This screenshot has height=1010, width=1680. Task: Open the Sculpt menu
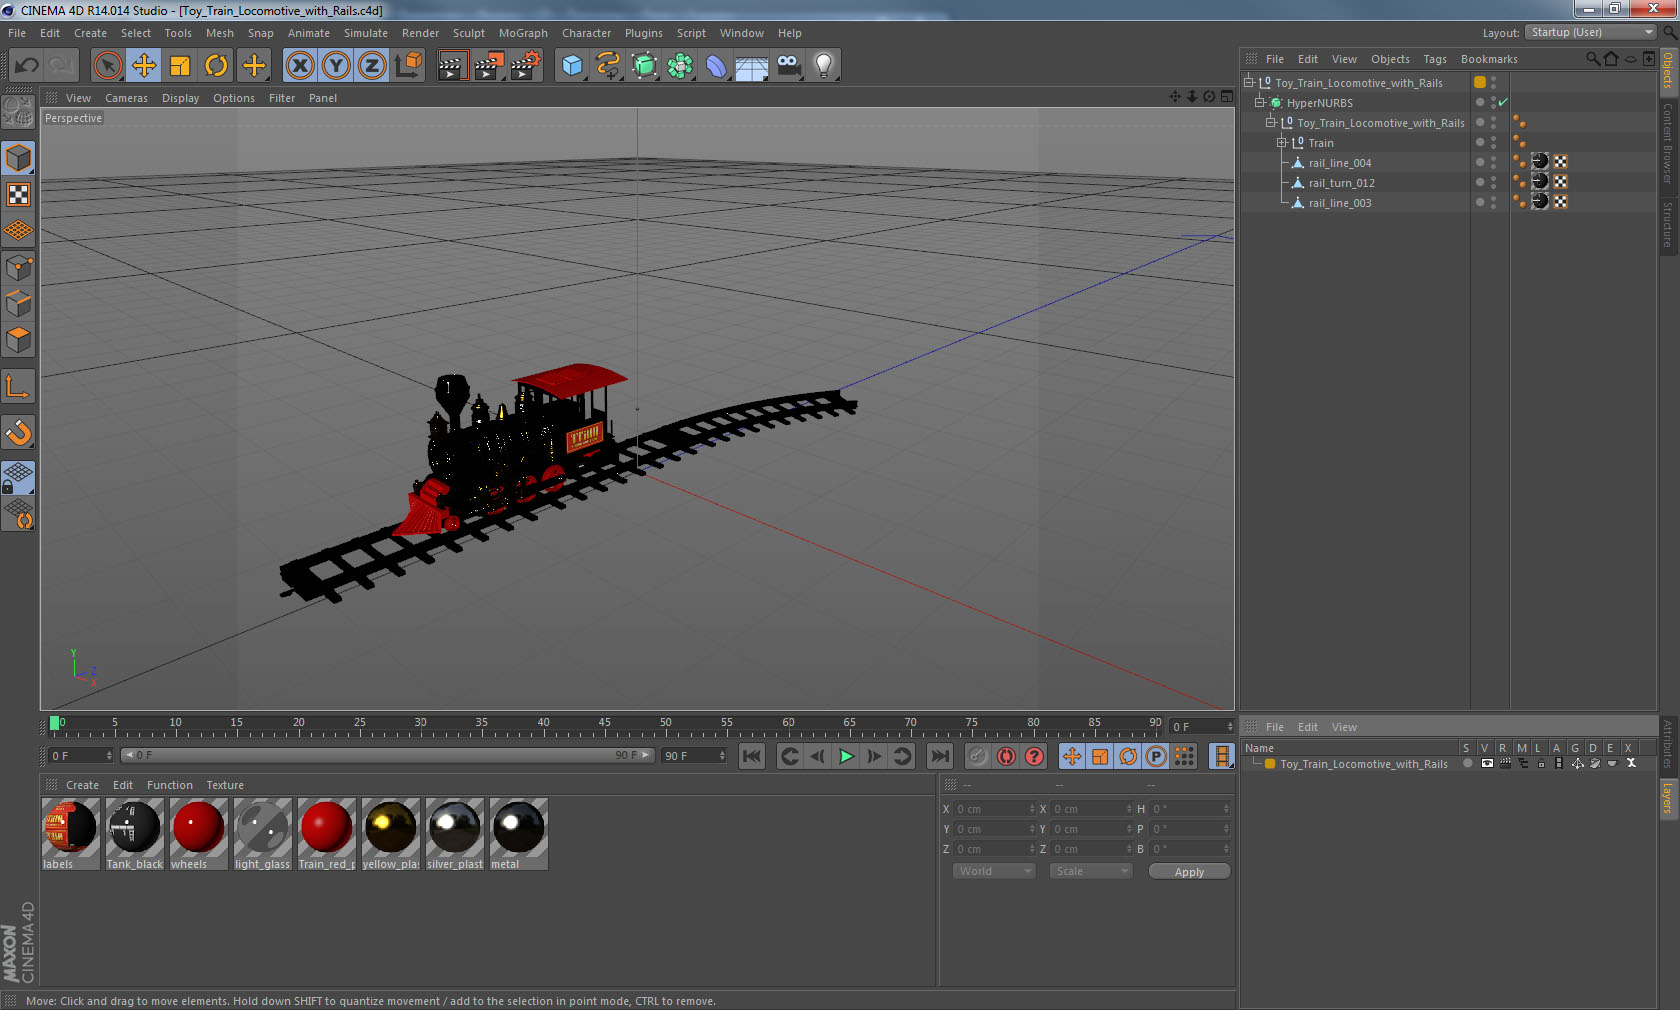click(468, 33)
